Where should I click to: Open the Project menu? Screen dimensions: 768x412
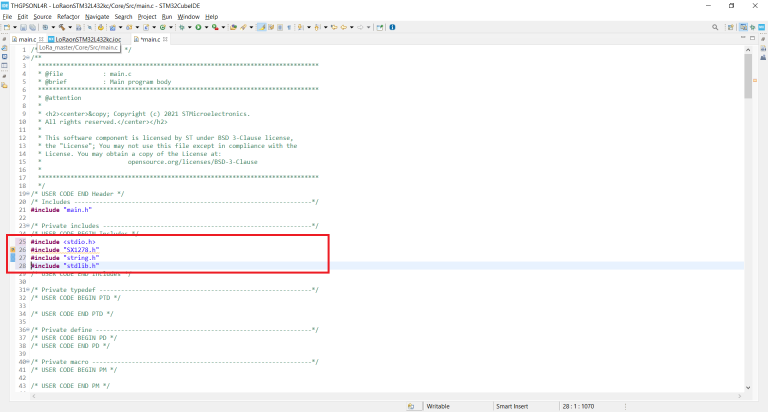point(147,17)
